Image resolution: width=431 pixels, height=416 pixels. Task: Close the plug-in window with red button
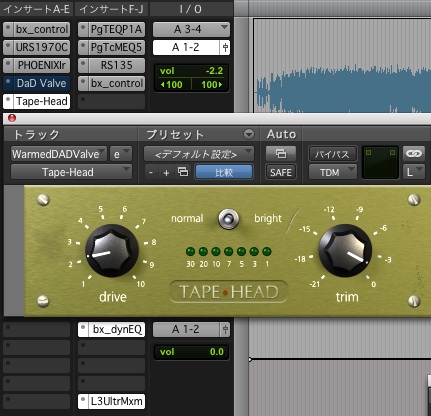point(12,118)
